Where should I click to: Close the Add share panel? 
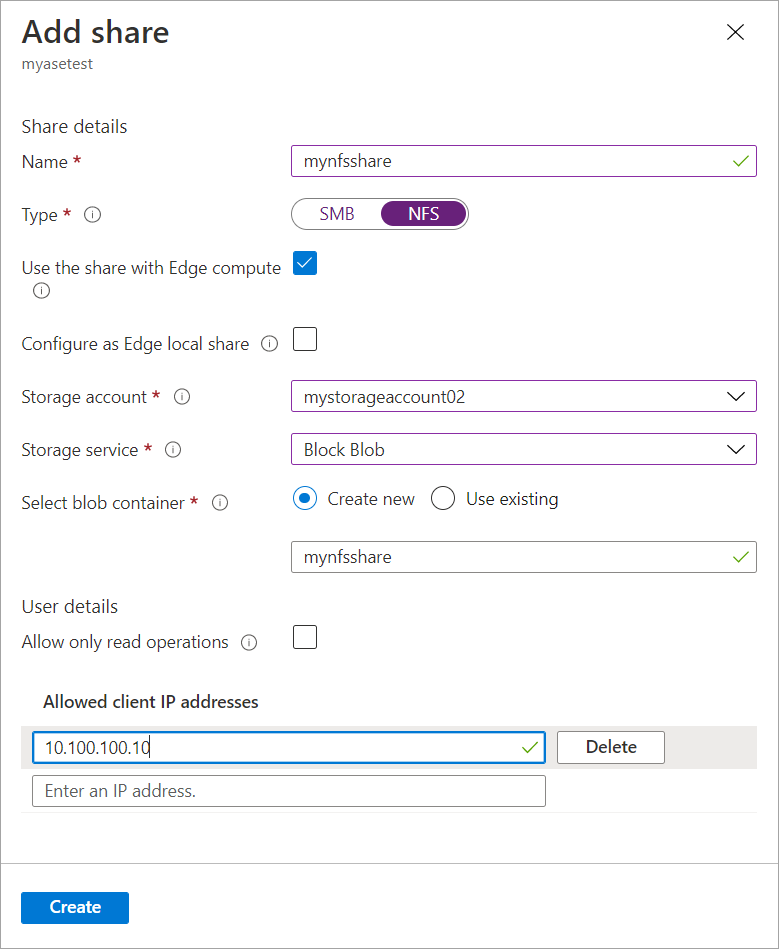click(735, 32)
